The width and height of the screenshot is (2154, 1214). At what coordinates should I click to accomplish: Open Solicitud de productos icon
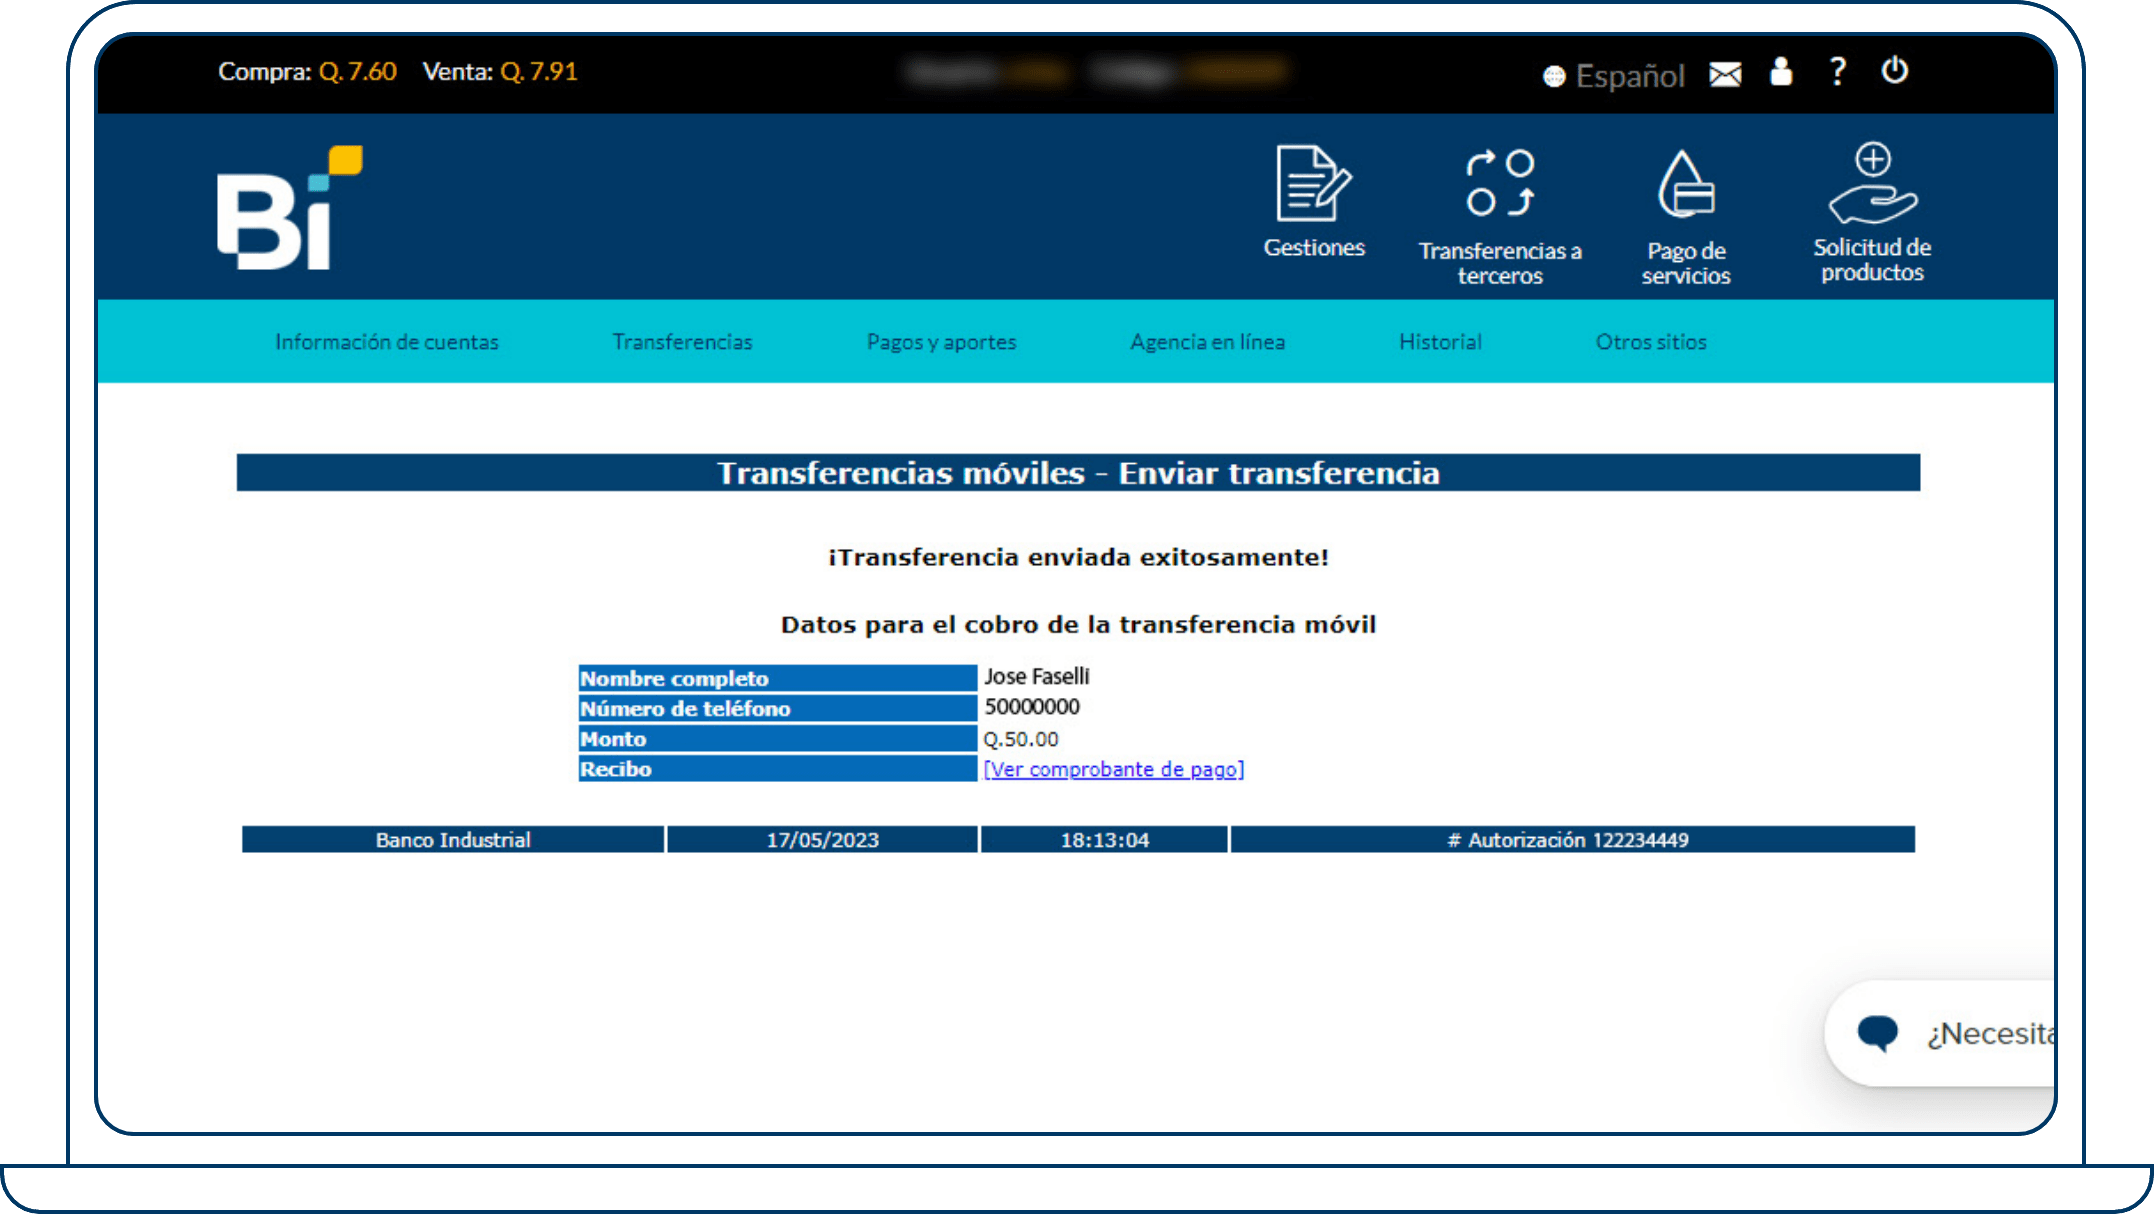point(1872,183)
